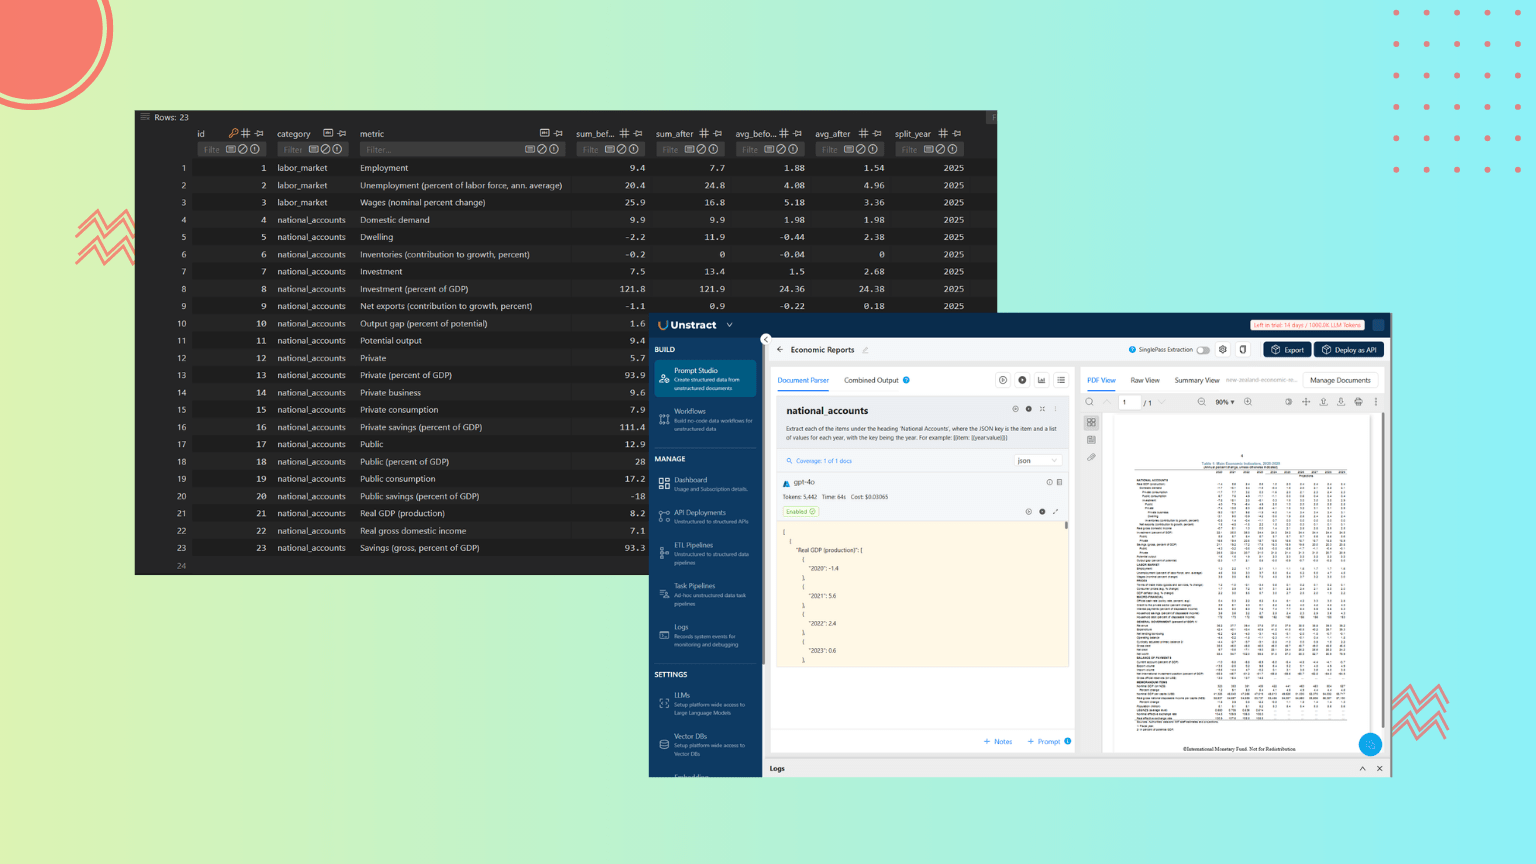Pin the metric column in the table
Image resolution: width=1536 pixels, height=864 pixels.
pyautogui.click(x=558, y=133)
